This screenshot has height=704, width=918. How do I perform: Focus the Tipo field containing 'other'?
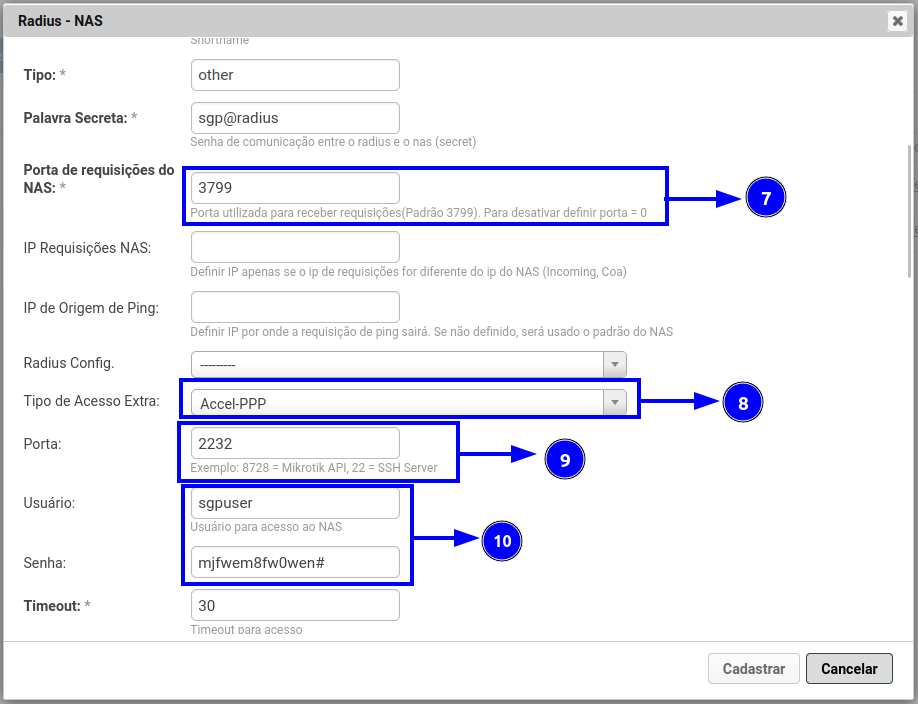click(295, 75)
